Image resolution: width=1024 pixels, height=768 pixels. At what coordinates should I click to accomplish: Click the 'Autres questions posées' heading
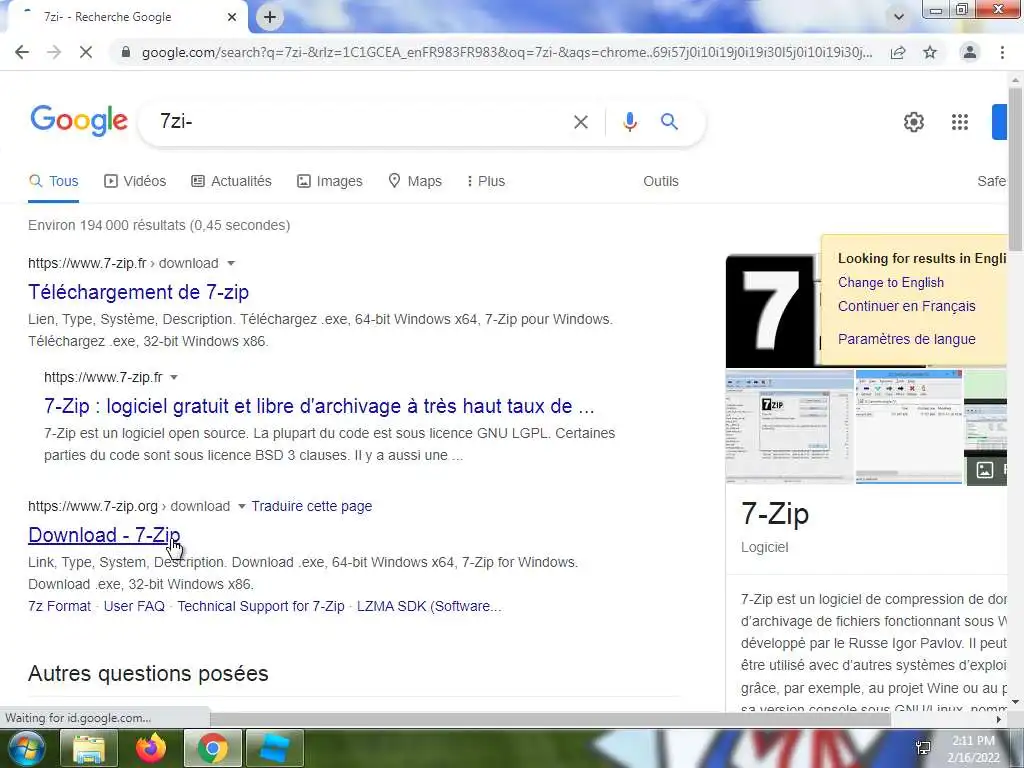148,673
